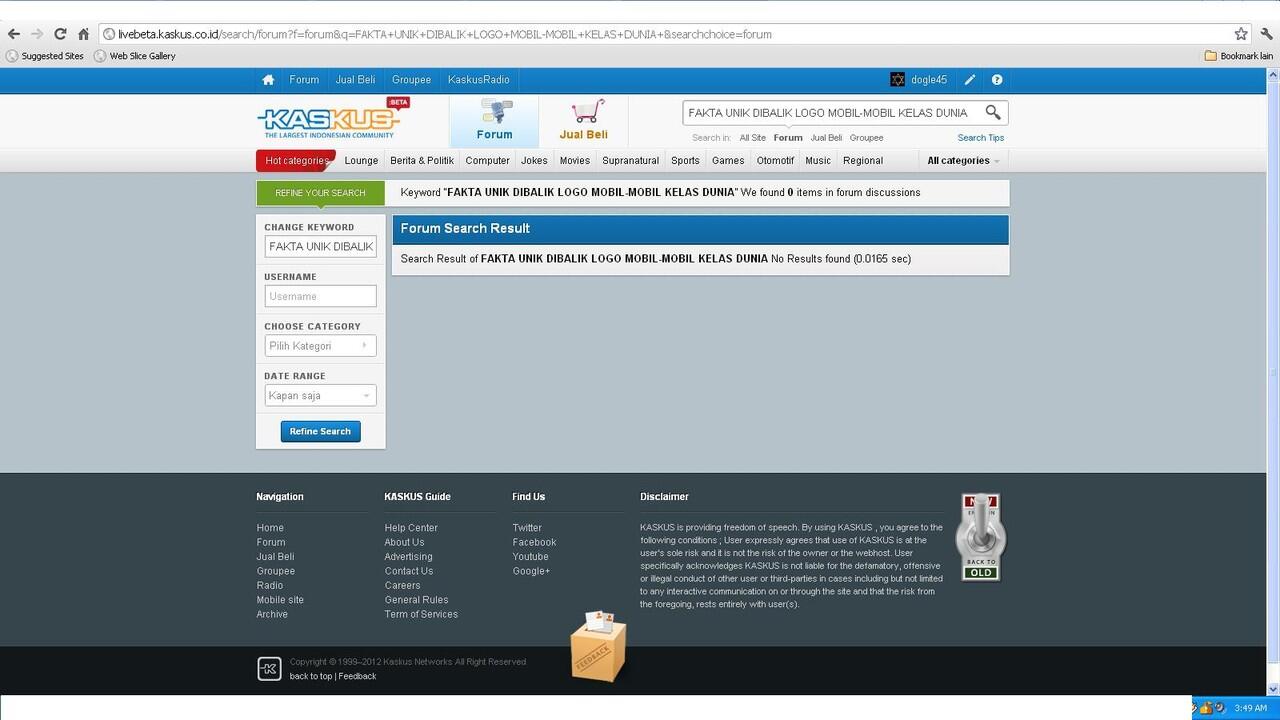Open Movies category

point(575,160)
